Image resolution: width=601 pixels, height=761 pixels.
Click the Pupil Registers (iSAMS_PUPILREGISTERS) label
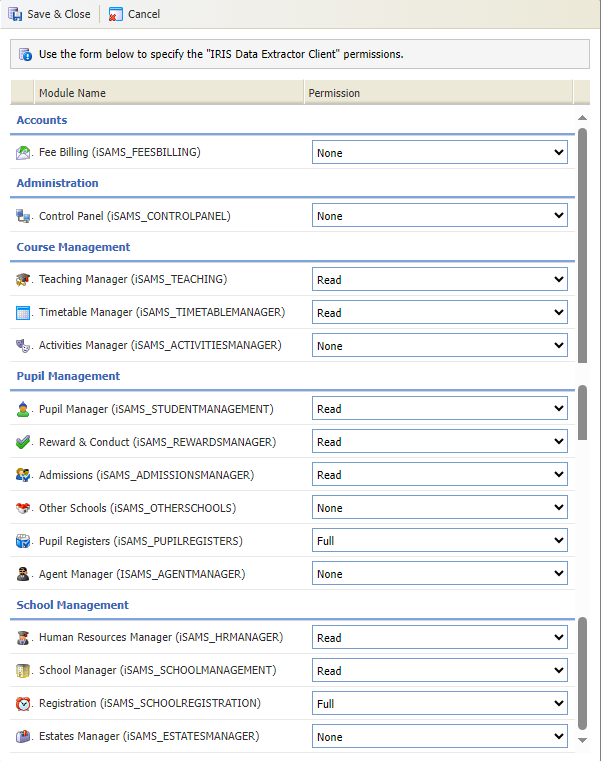pos(141,541)
